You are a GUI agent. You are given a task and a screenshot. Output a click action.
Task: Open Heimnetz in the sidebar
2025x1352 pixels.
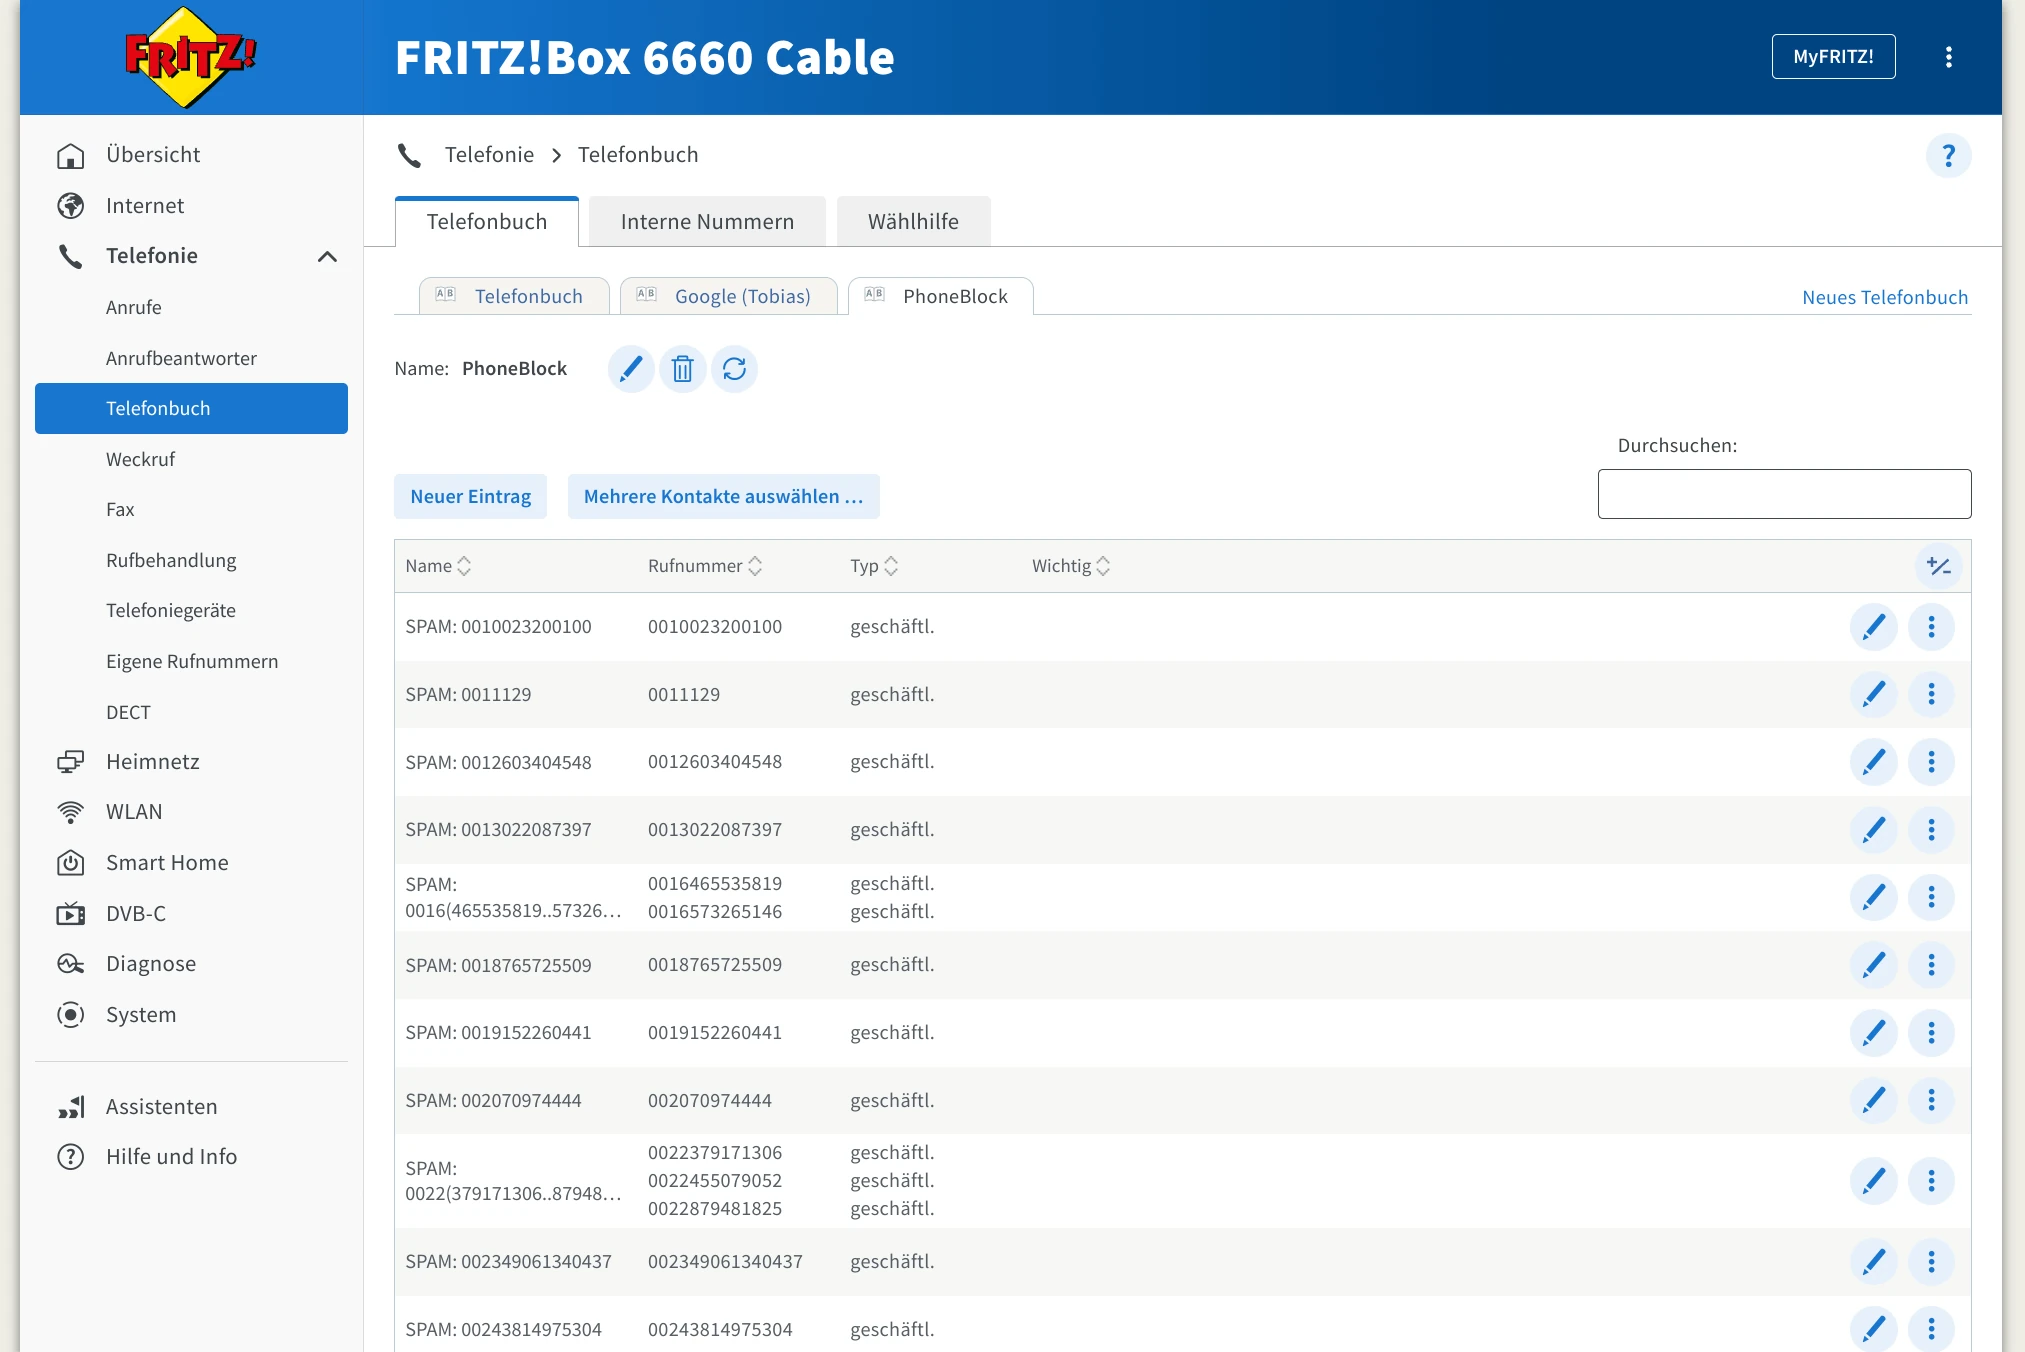tap(153, 762)
